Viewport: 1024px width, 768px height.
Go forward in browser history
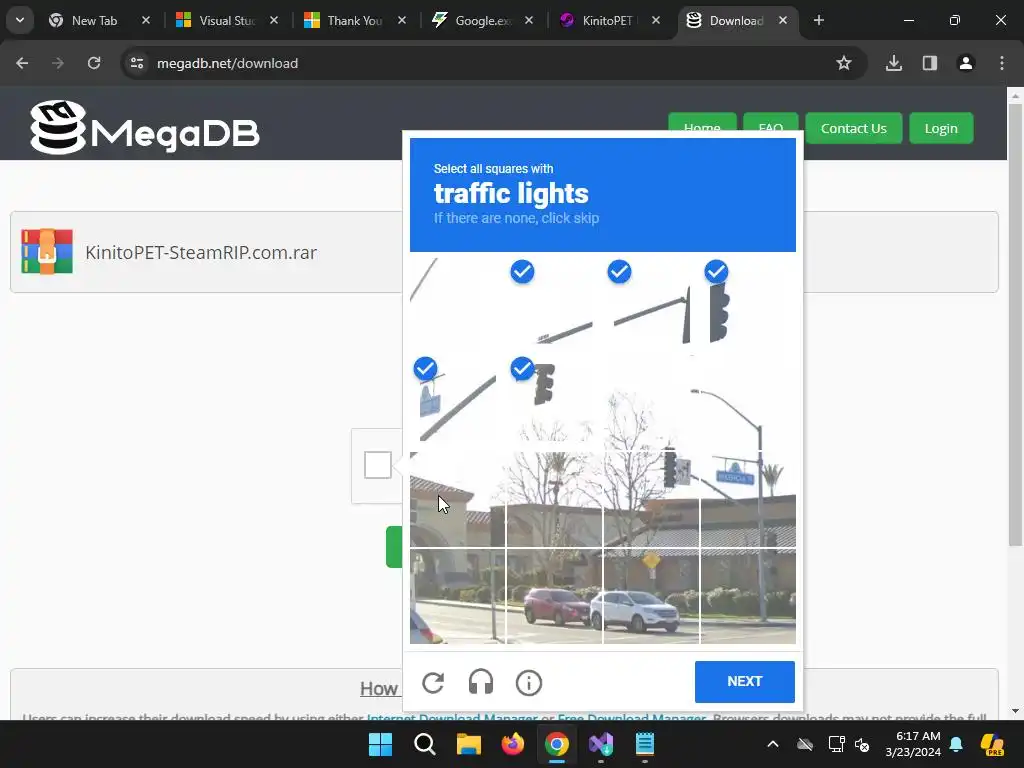point(58,63)
